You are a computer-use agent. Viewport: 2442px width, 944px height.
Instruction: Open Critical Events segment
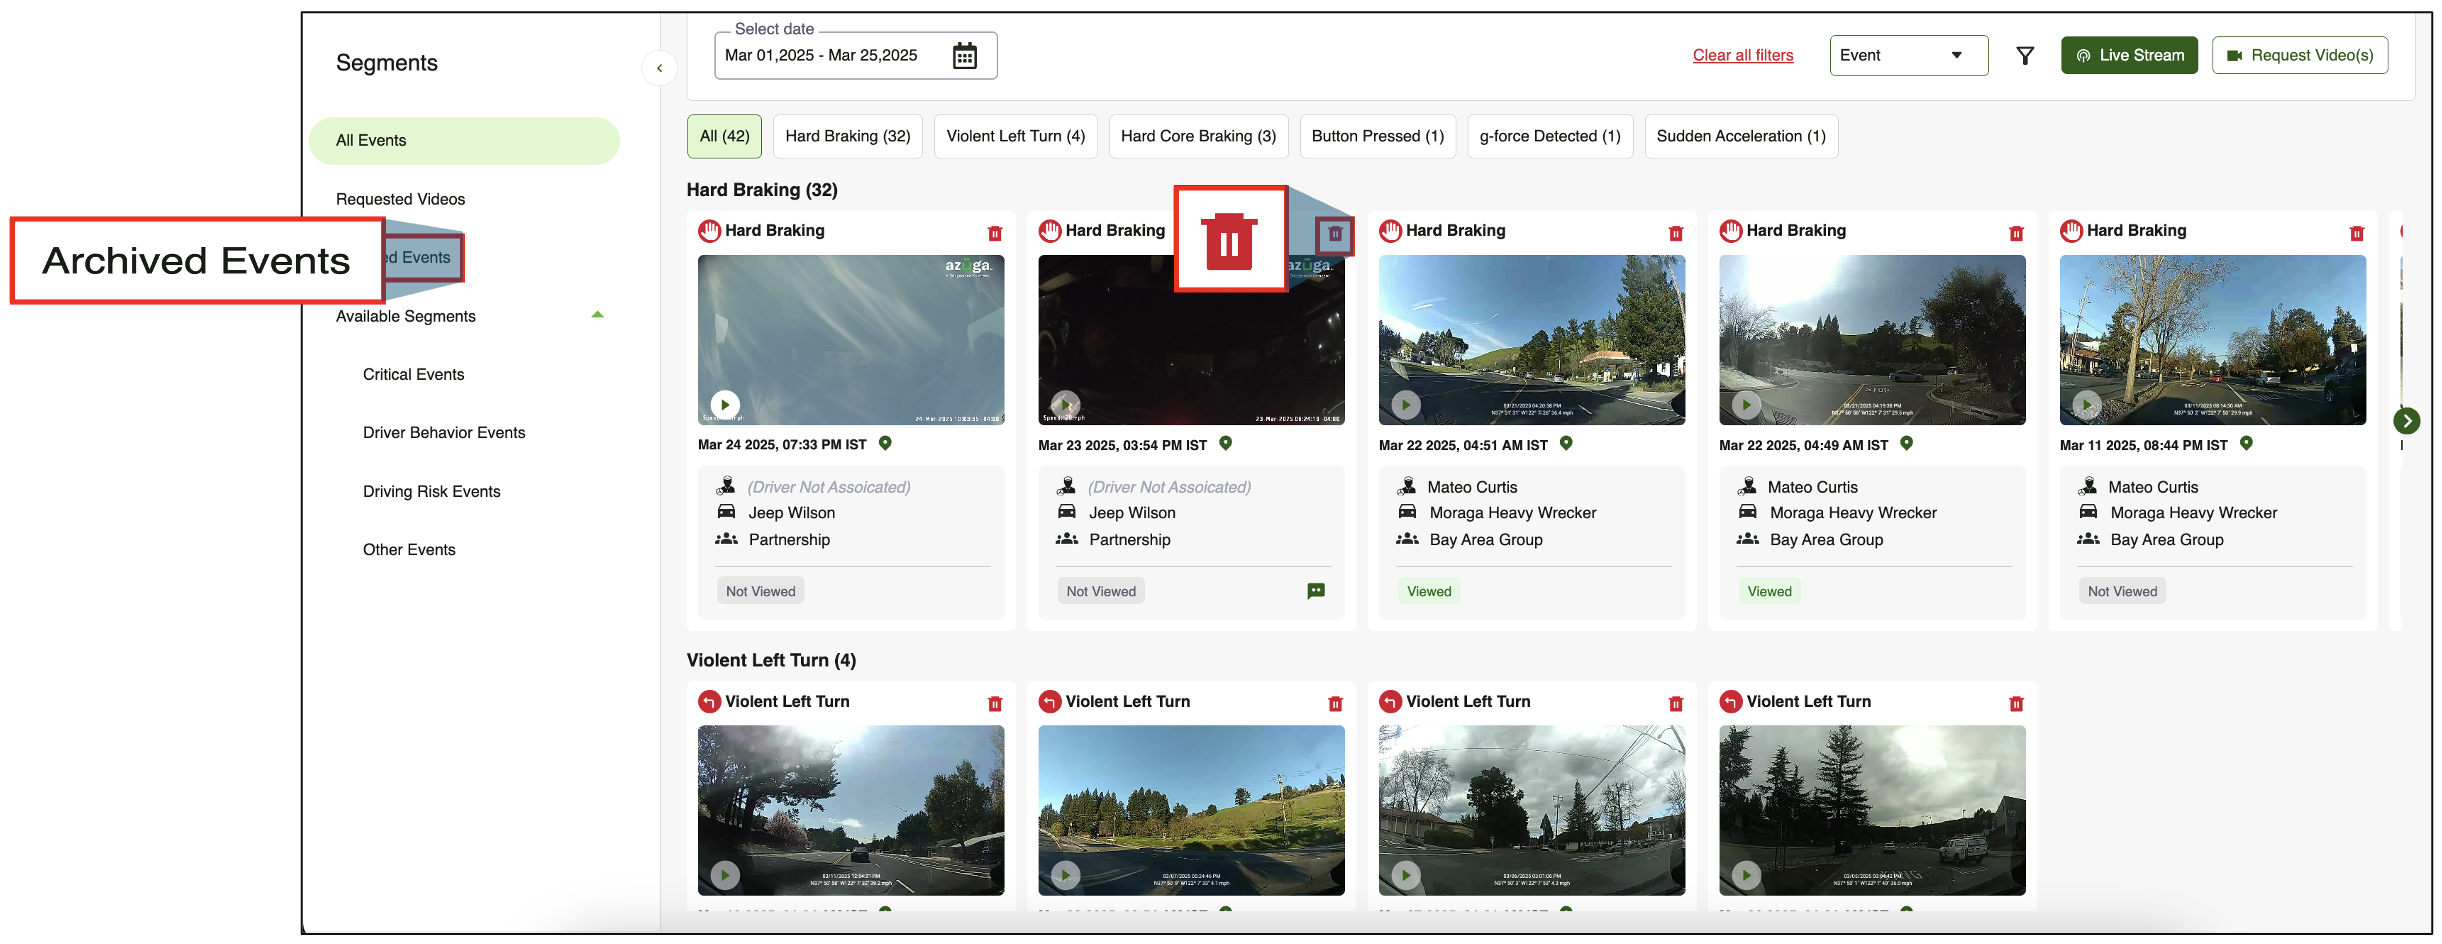(x=413, y=374)
